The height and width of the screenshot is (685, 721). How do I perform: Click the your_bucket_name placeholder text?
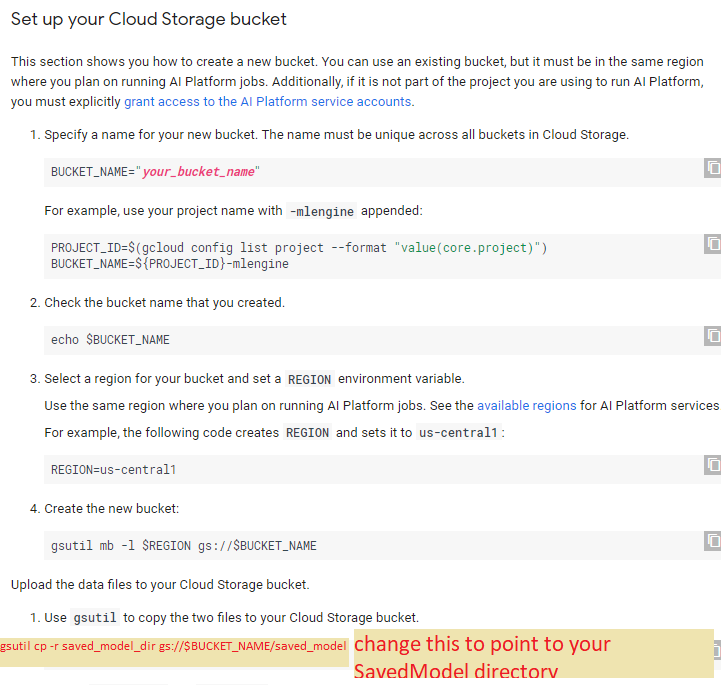tap(198, 172)
